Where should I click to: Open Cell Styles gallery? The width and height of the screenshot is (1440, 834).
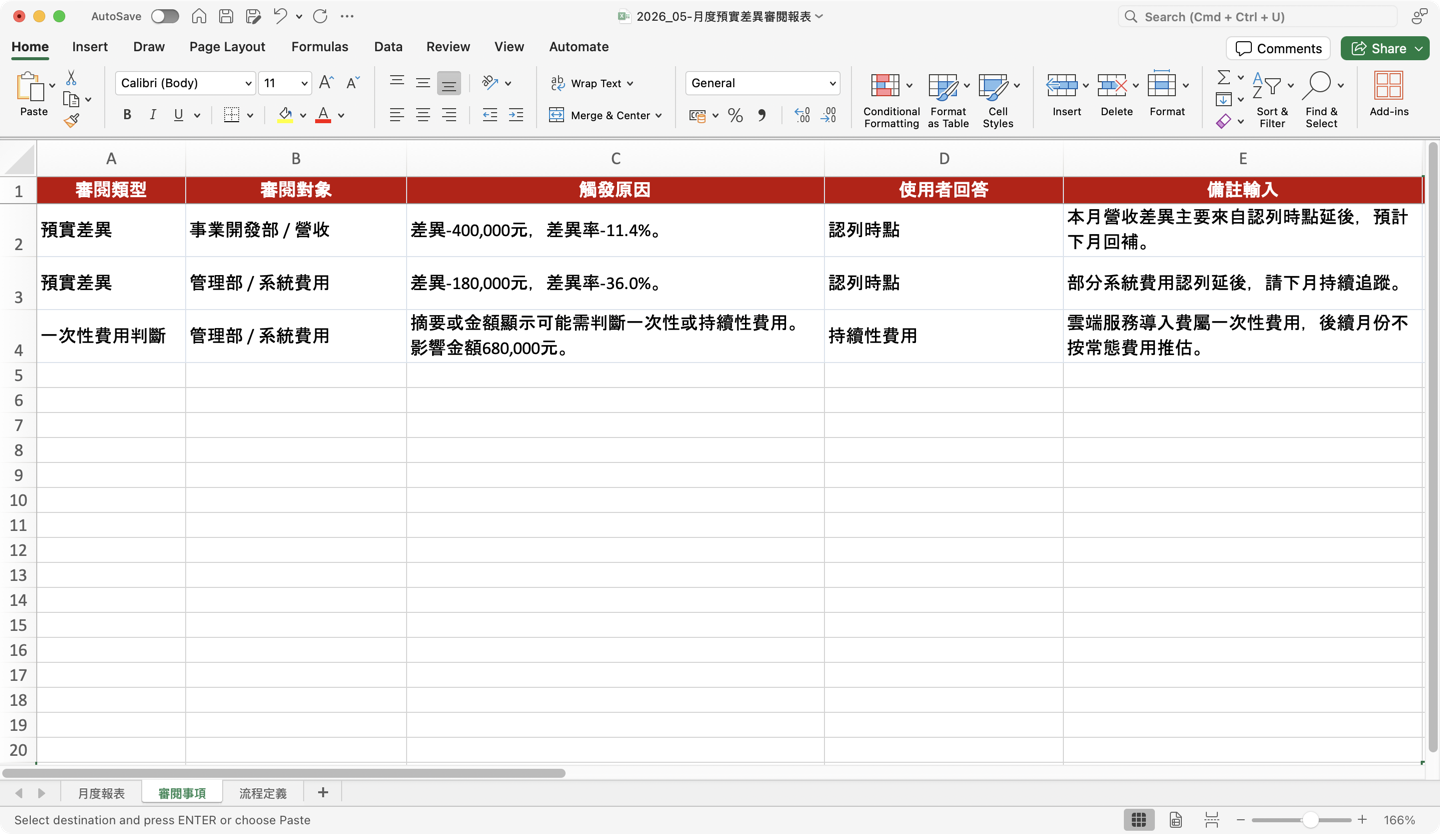pyautogui.click(x=998, y=100)
